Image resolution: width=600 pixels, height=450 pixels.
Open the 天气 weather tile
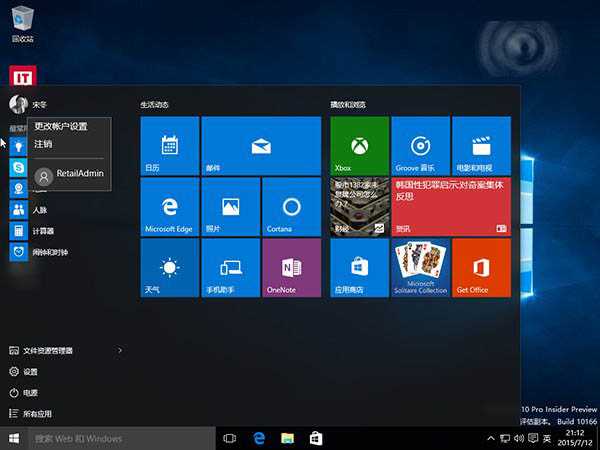169,268
